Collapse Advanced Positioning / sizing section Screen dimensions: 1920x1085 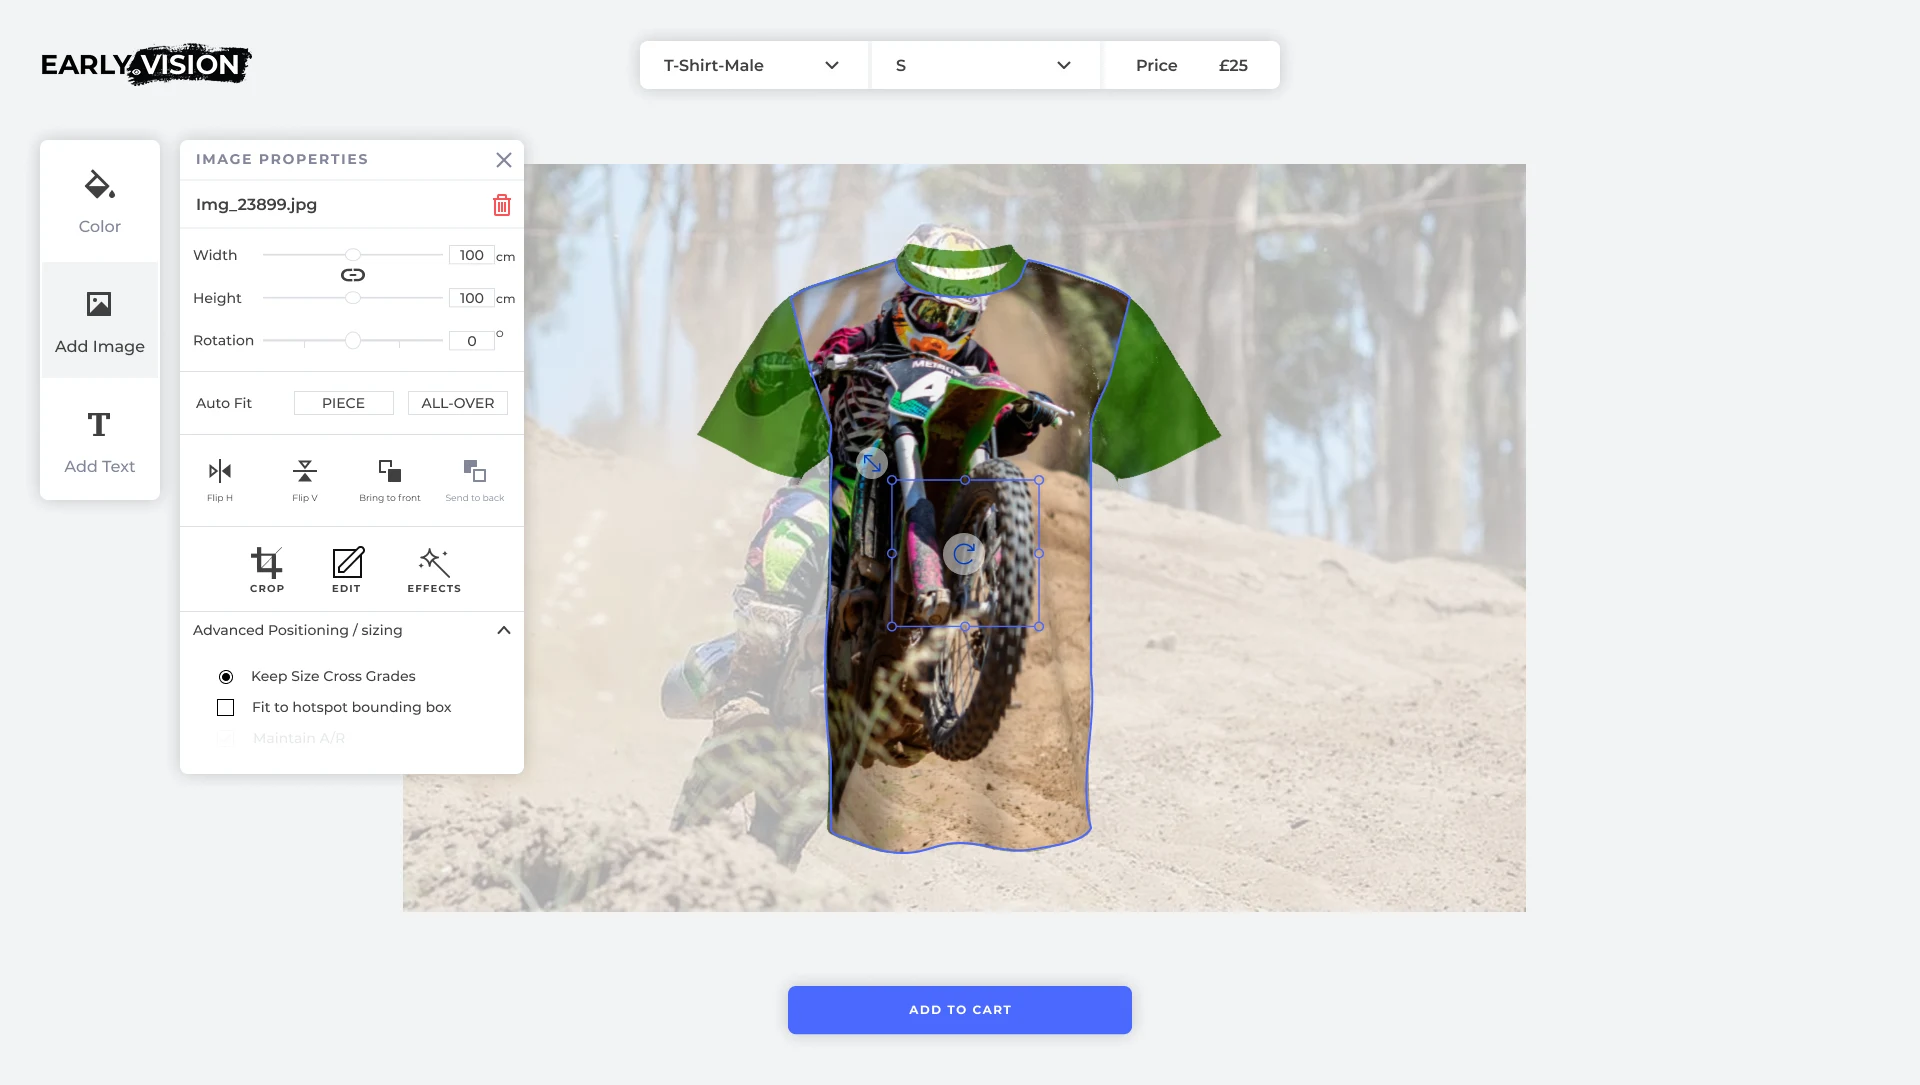pyautogui.click(x=504, y=630)
